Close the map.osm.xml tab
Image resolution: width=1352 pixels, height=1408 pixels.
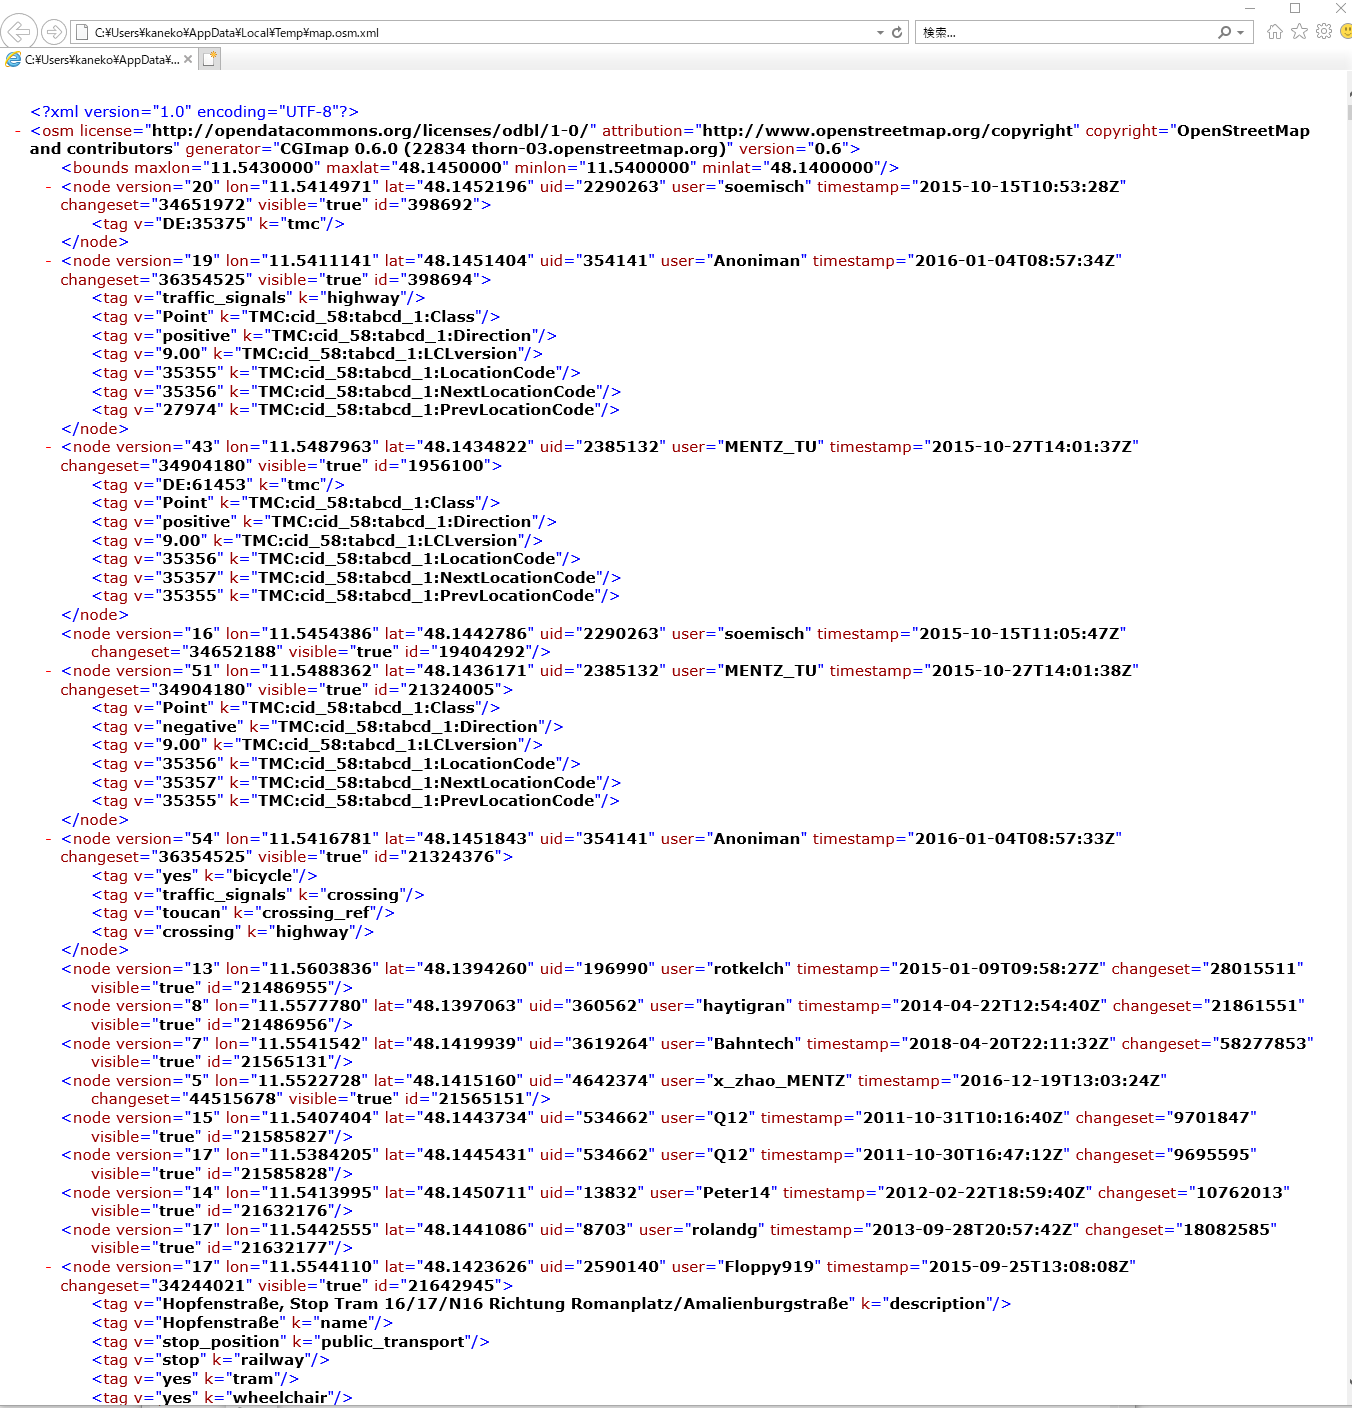coord(188,59)
